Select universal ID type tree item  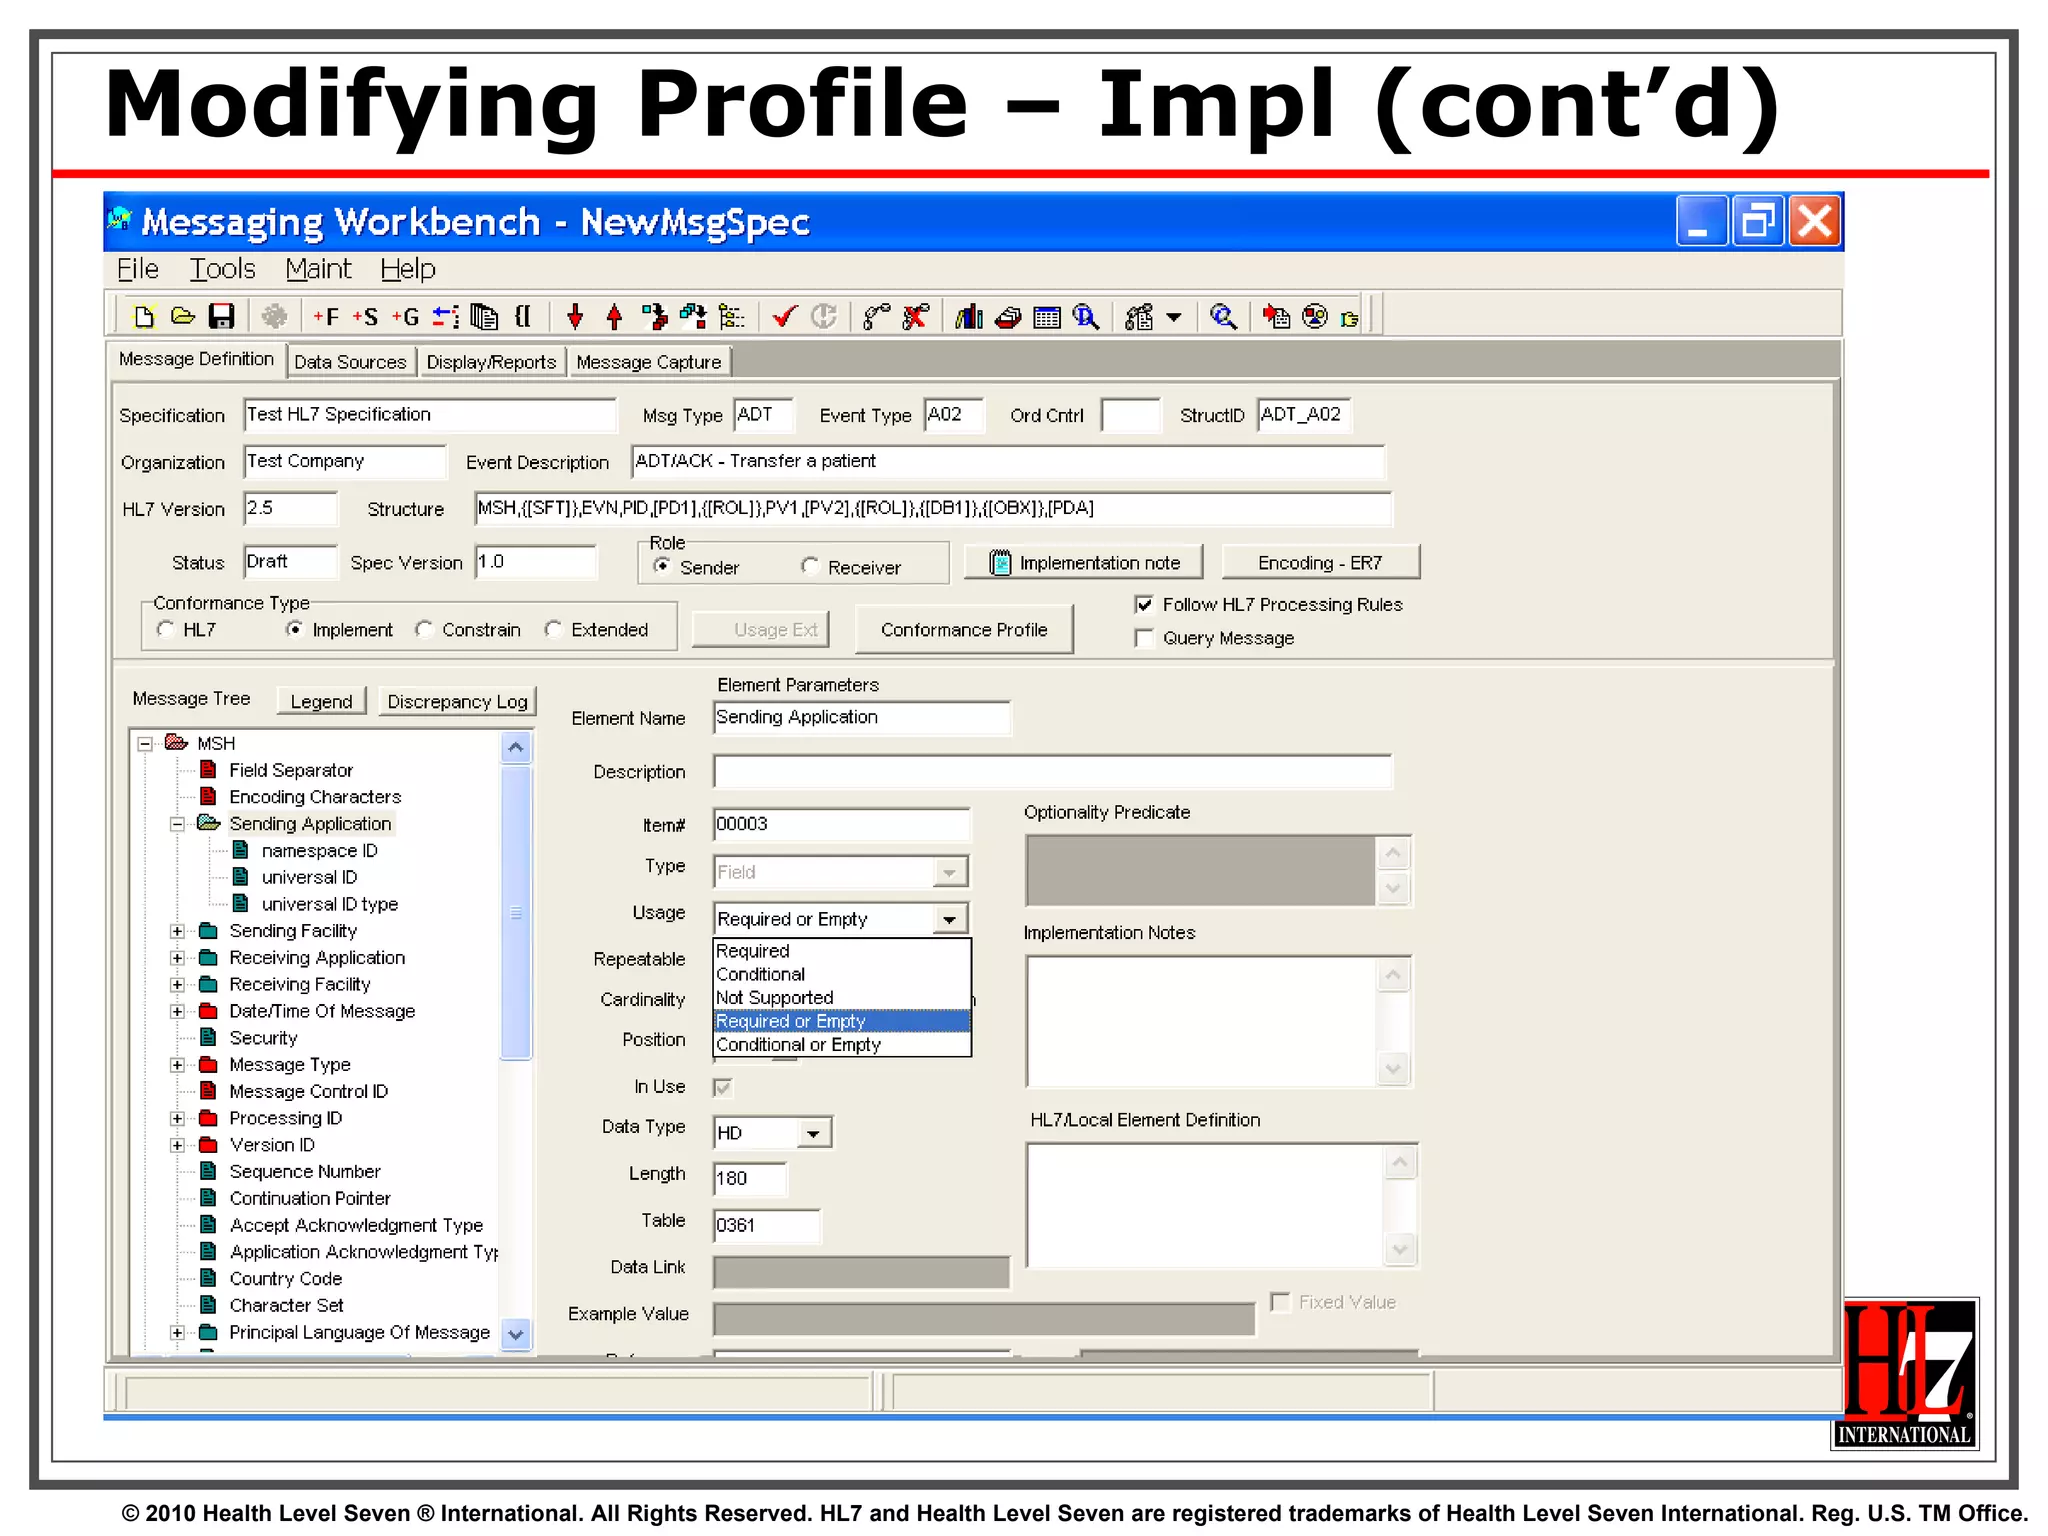(329, 904)
